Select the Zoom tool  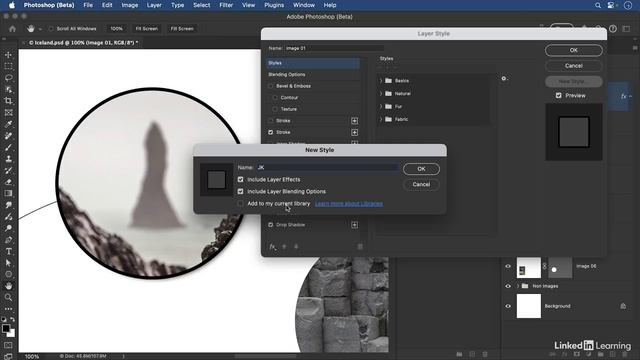(x=8, y=298)
